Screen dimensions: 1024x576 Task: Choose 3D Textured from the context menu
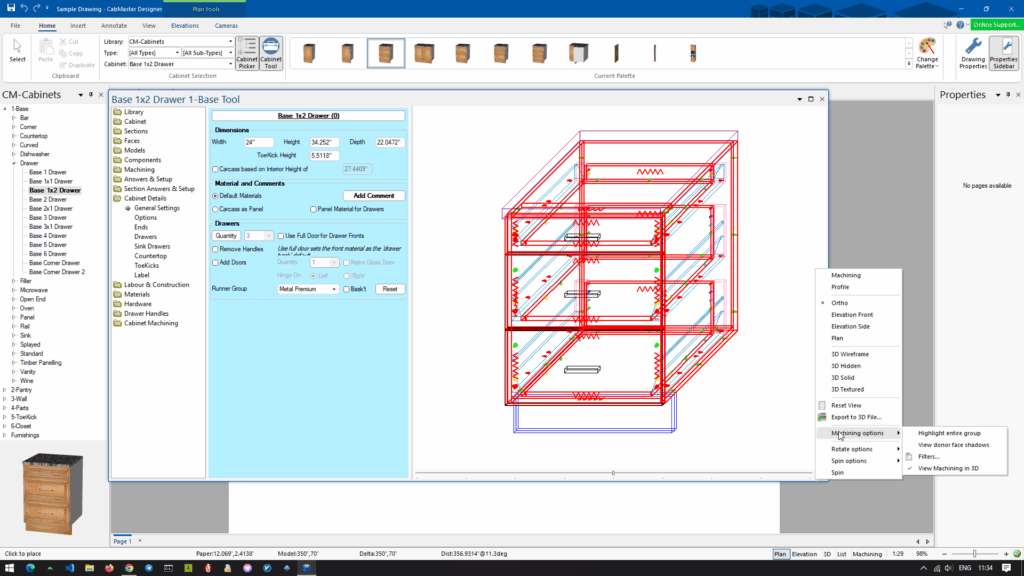click(x=847, y=389)
